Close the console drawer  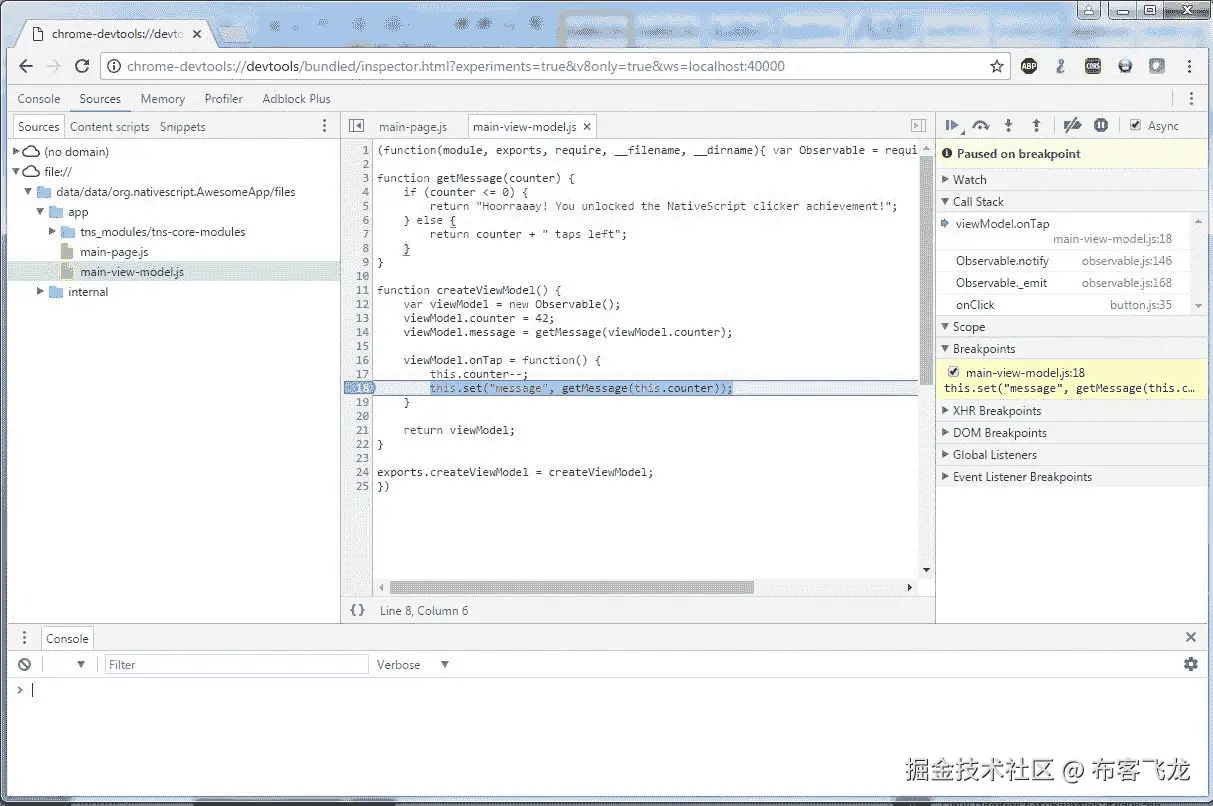pyautogui.click(x=1190, y=637)
